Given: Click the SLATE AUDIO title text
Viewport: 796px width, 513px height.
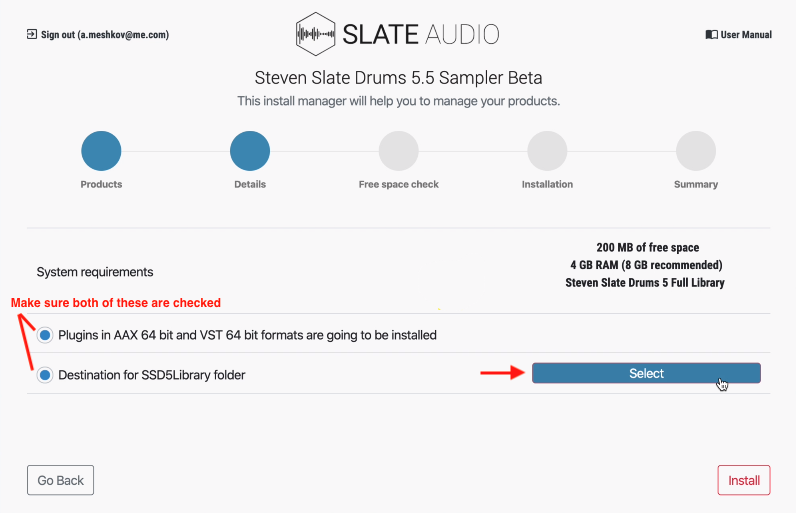Looking at the screenshot, I should tap(420, 34).
